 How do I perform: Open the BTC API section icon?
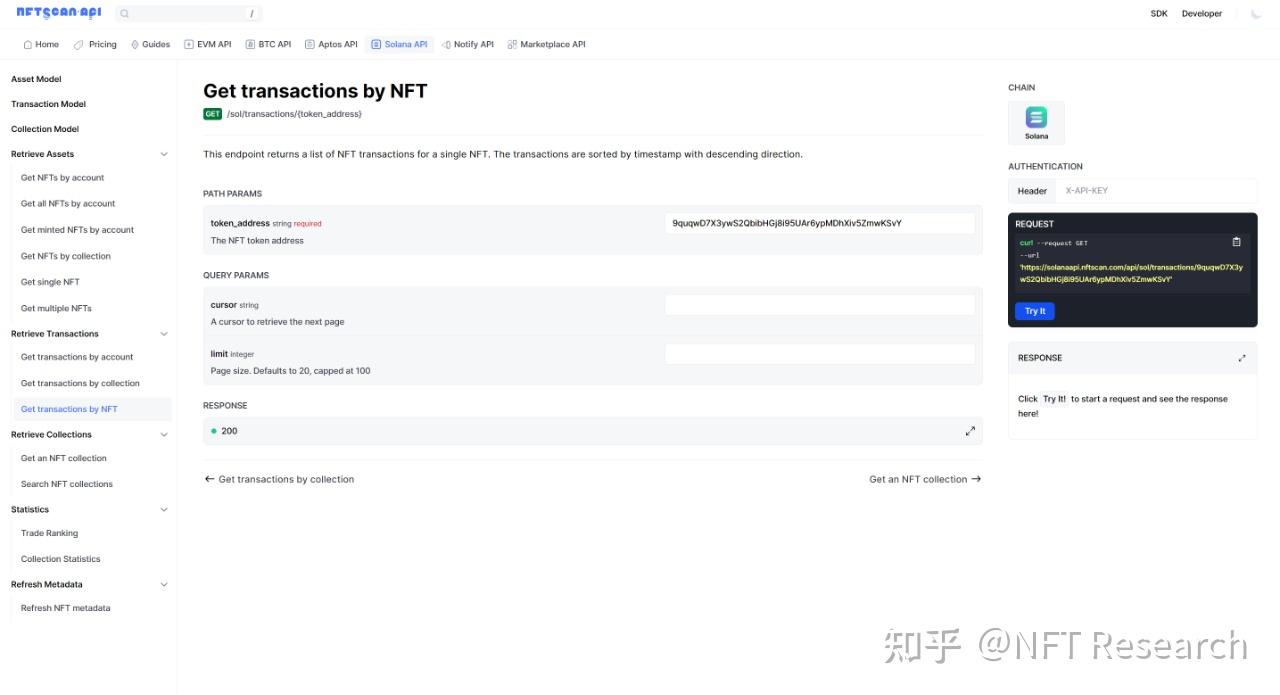point(251,44)
